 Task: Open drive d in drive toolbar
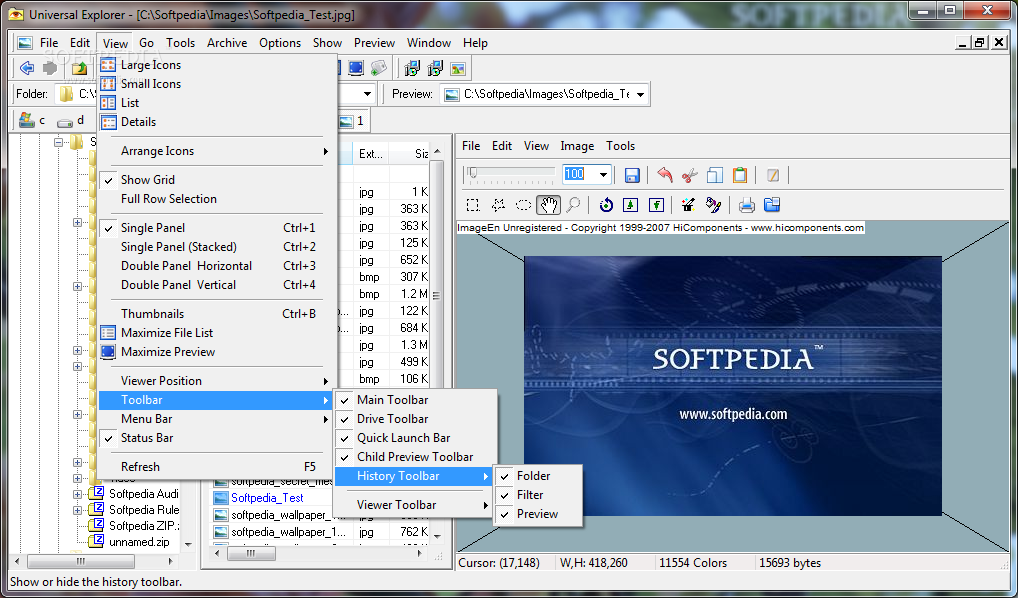coord(70,120)
